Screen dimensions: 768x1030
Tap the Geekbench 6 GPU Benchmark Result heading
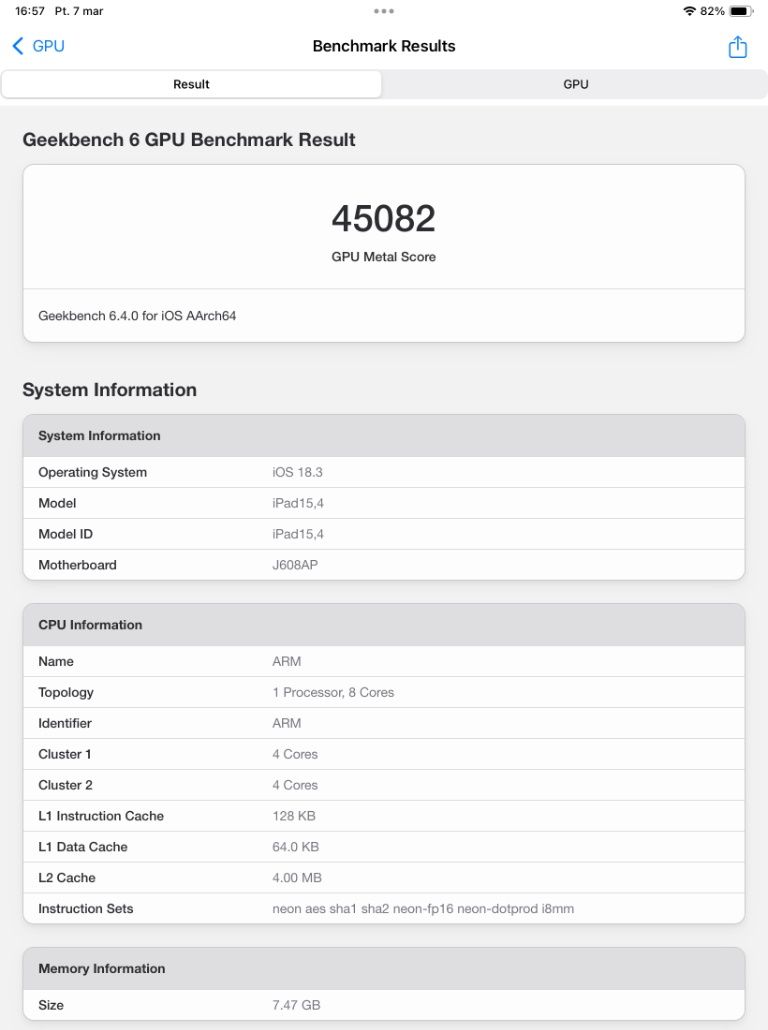189,140
